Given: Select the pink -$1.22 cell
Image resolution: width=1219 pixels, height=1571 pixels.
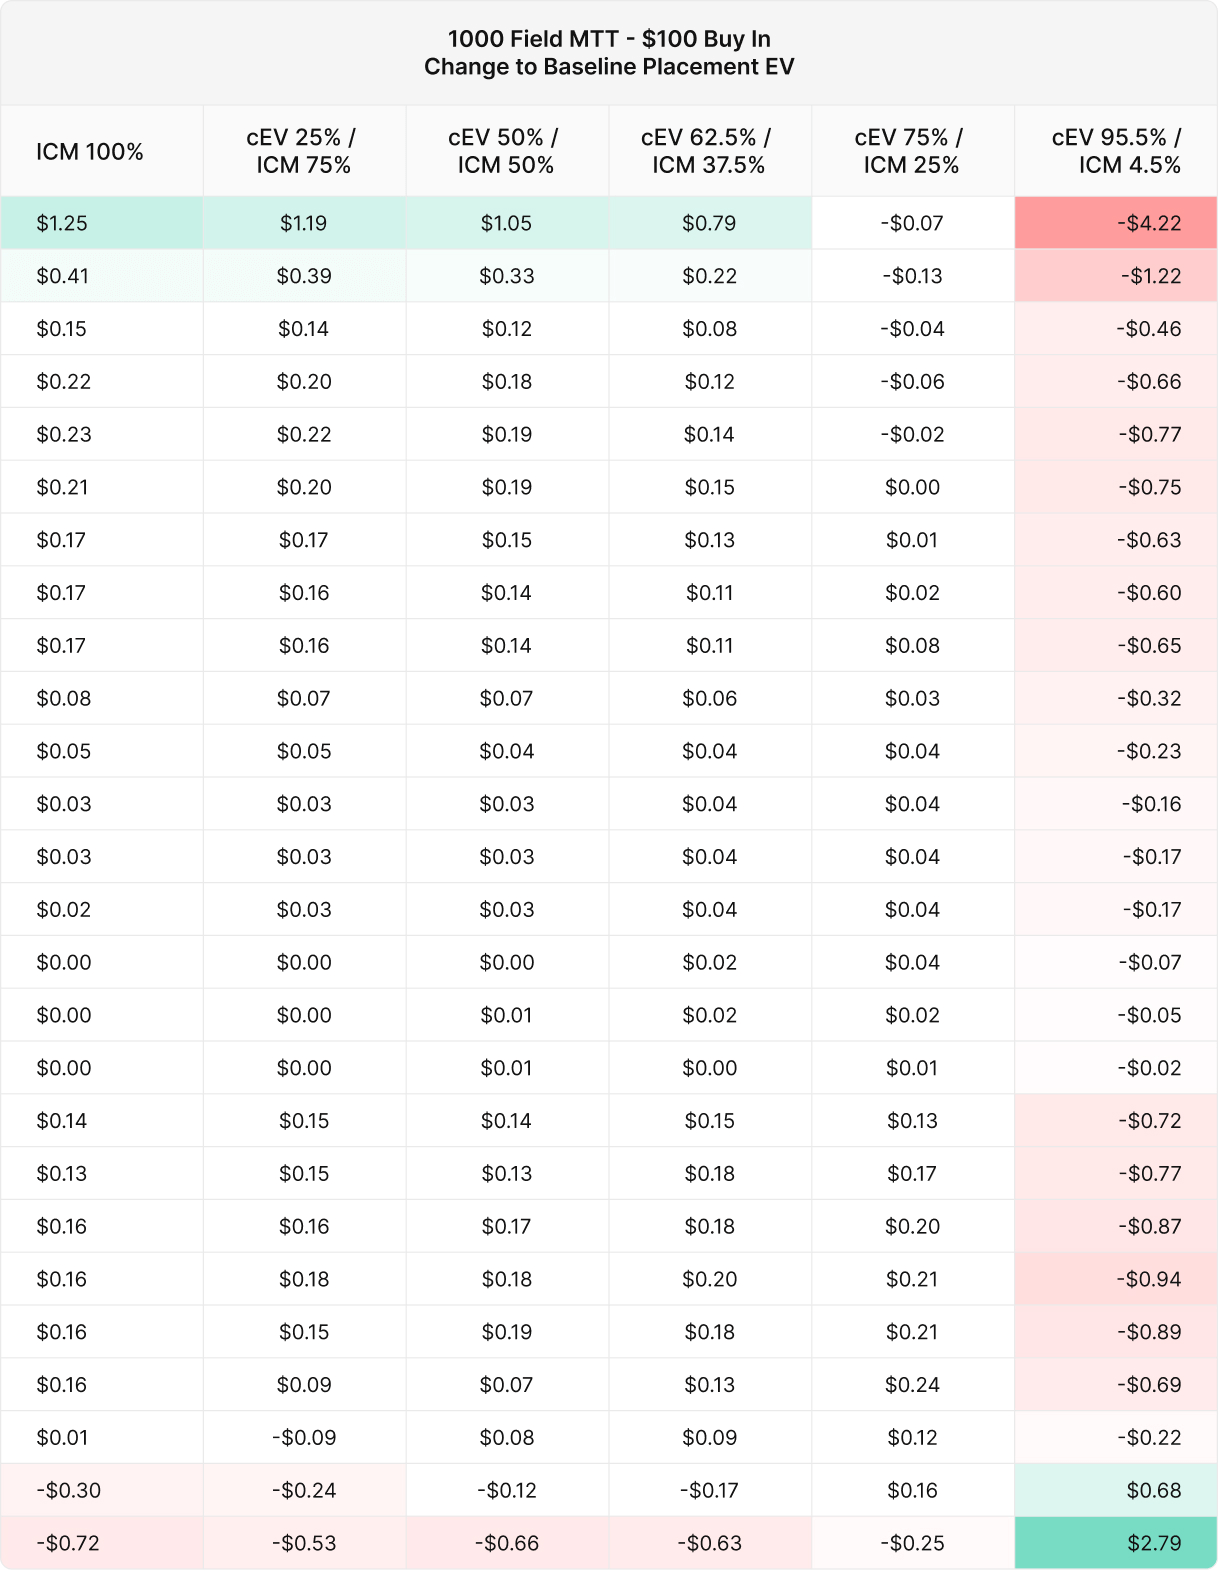Looking at the screenshot, I should [x=1149, y=276].
